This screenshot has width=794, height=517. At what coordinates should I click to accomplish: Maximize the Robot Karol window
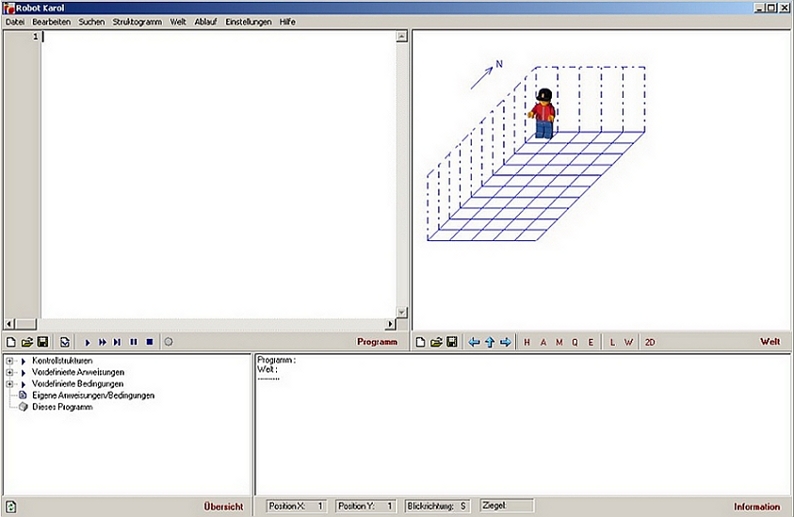tap(771, 8)
